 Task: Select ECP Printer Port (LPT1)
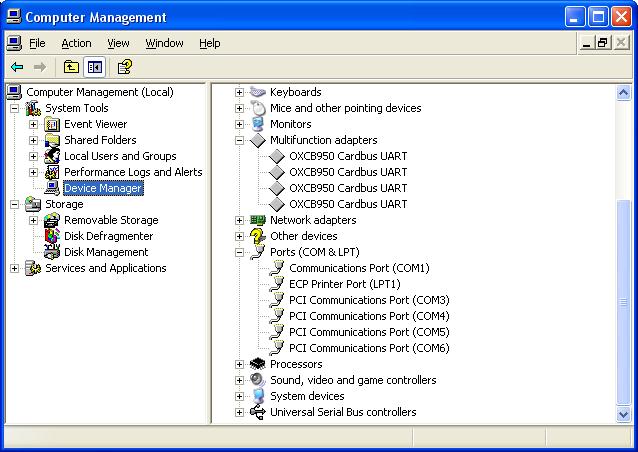[345, 284]
